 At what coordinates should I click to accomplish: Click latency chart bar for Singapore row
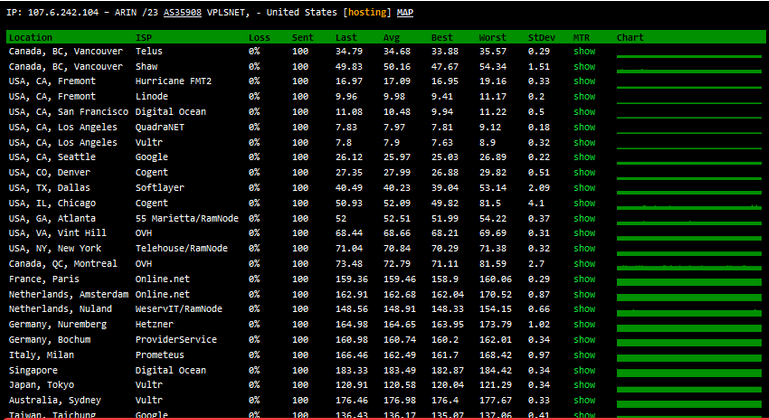click(689, 373)
